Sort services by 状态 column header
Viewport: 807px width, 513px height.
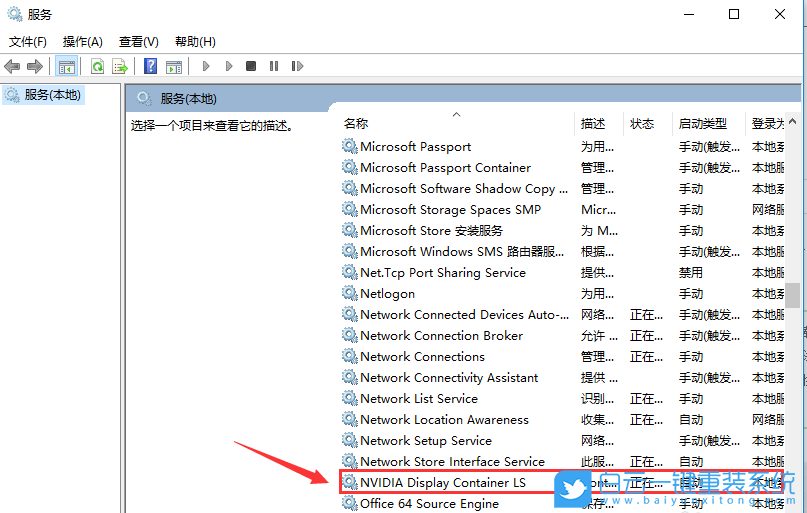[x=642, y=124]
